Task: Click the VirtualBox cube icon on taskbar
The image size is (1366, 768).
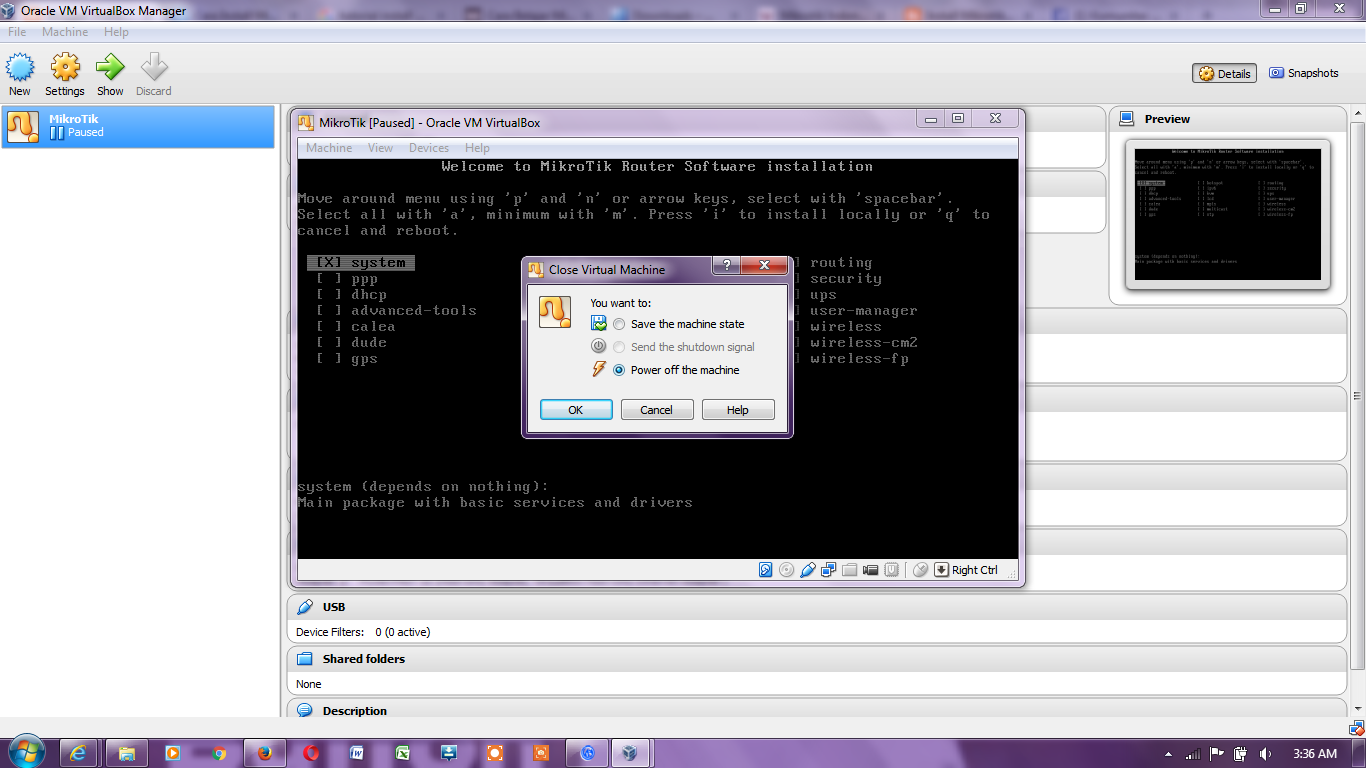Action: (x=629, y=753)
